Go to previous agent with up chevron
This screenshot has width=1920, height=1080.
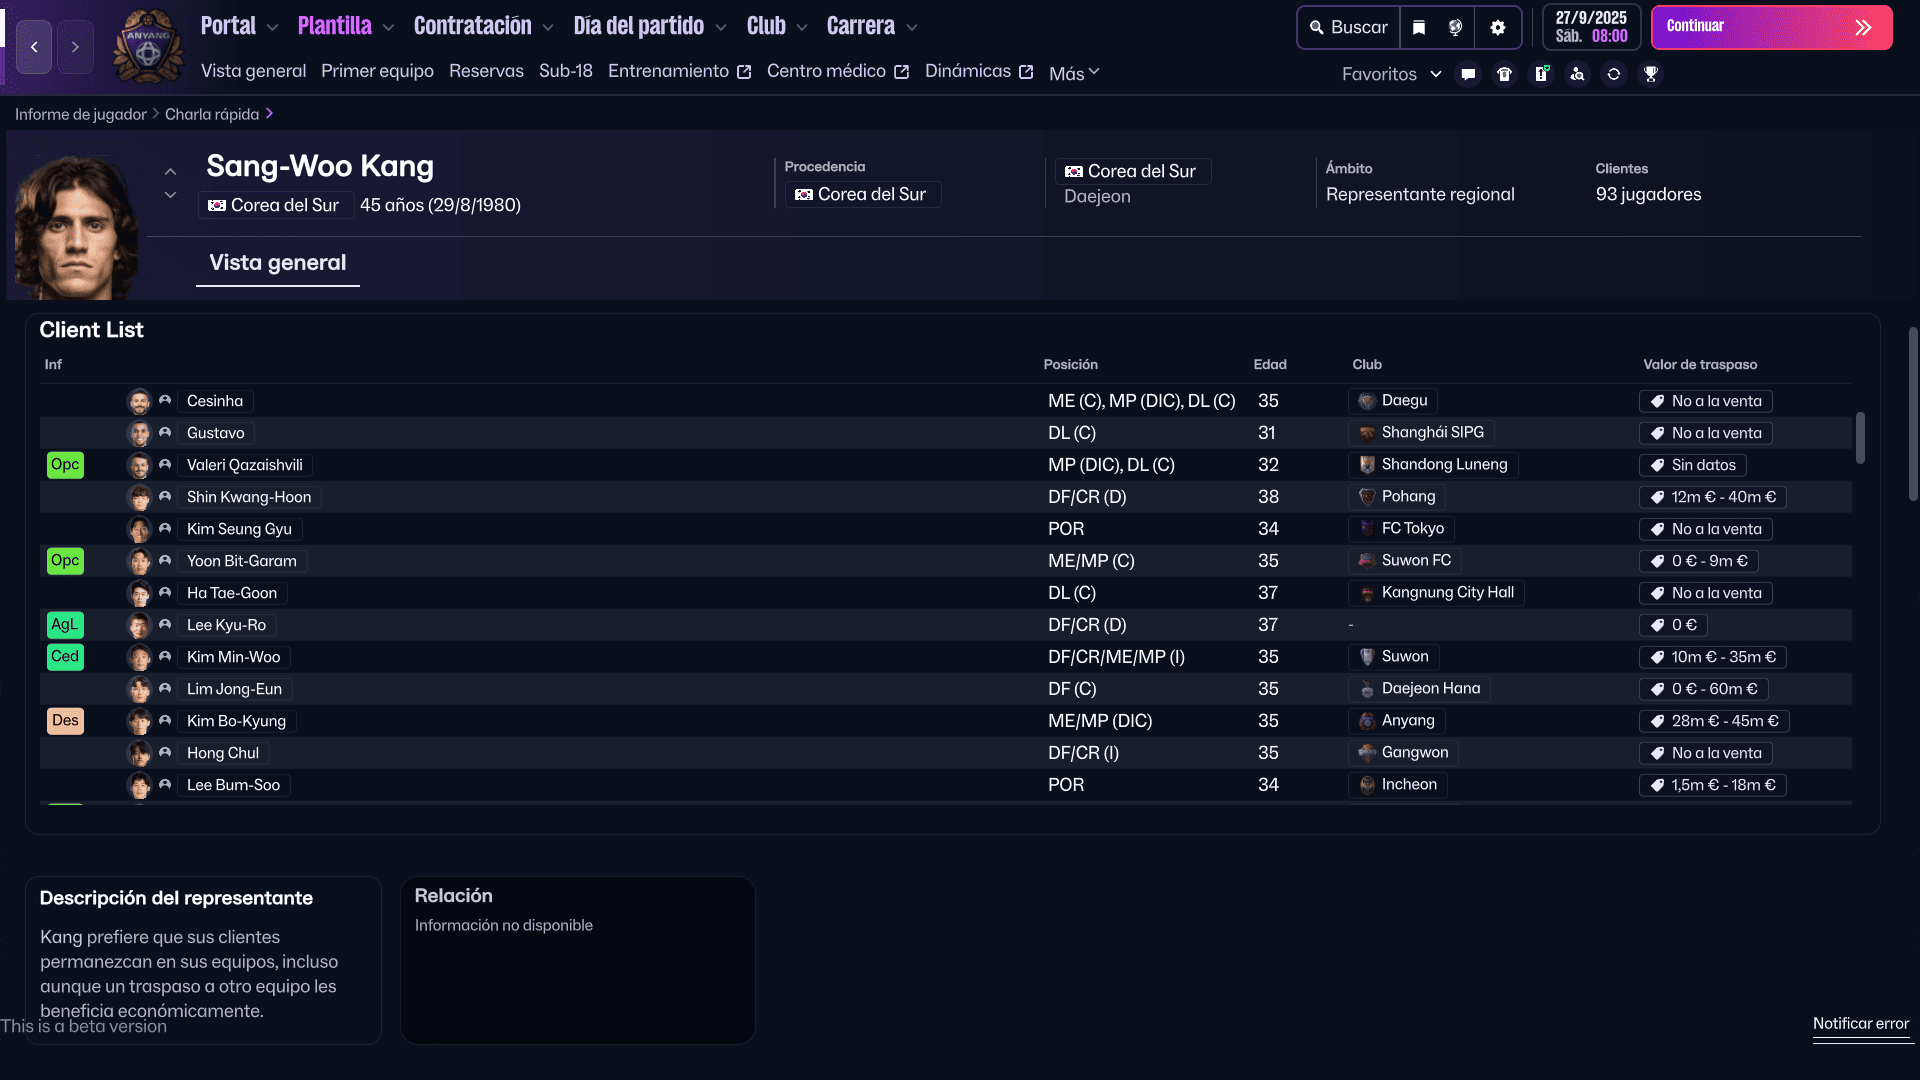171,172
